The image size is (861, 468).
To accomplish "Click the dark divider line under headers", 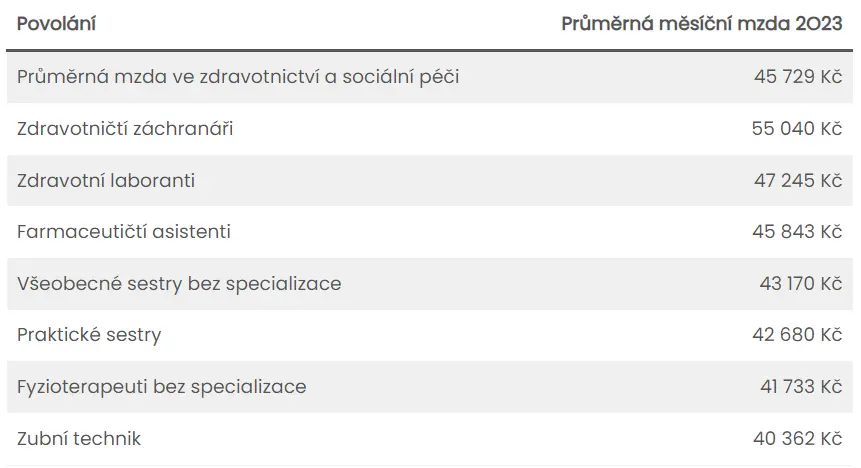I will click(429, 51).
